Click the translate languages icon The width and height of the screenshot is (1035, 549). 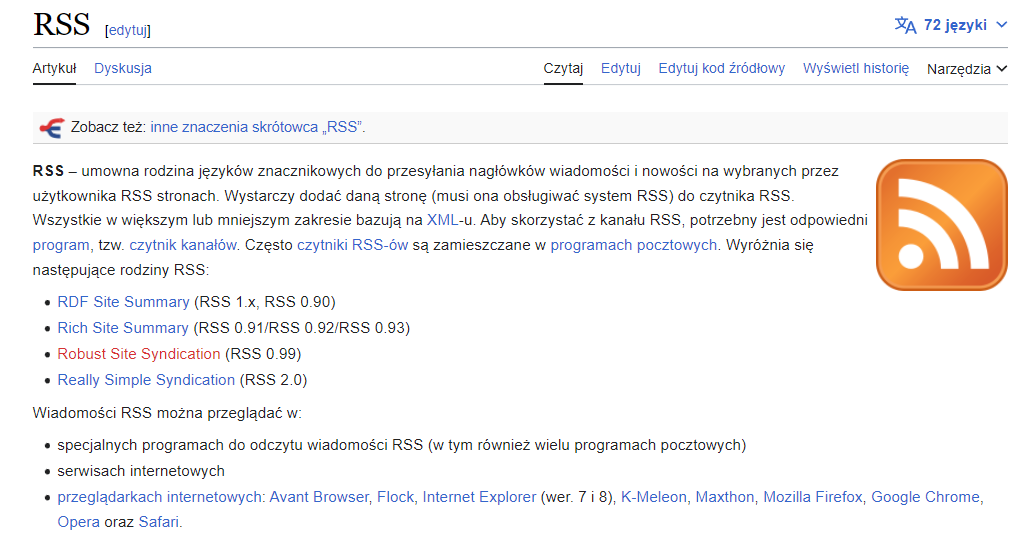click(x=905, y=25)
